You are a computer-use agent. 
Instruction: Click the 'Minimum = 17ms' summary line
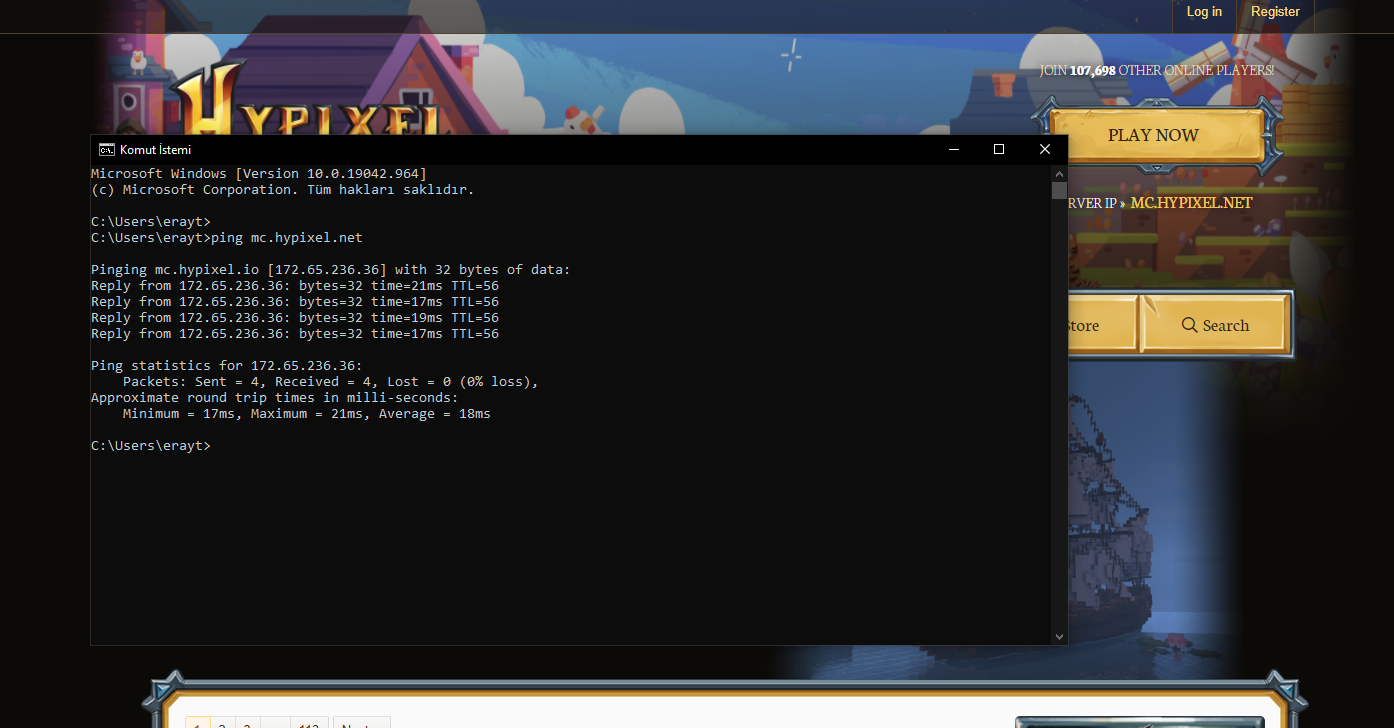tap(307, 414)
